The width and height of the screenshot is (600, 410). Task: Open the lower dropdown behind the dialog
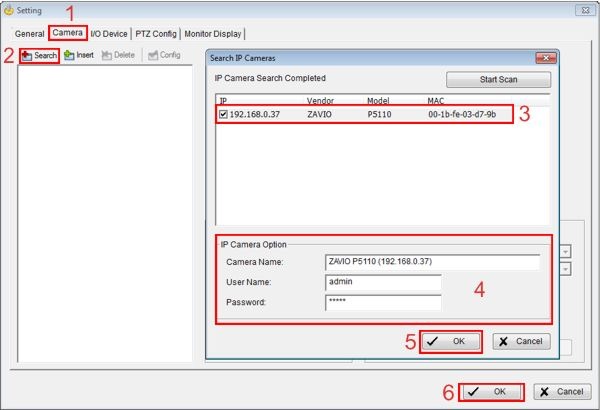(x=566, y=268)
